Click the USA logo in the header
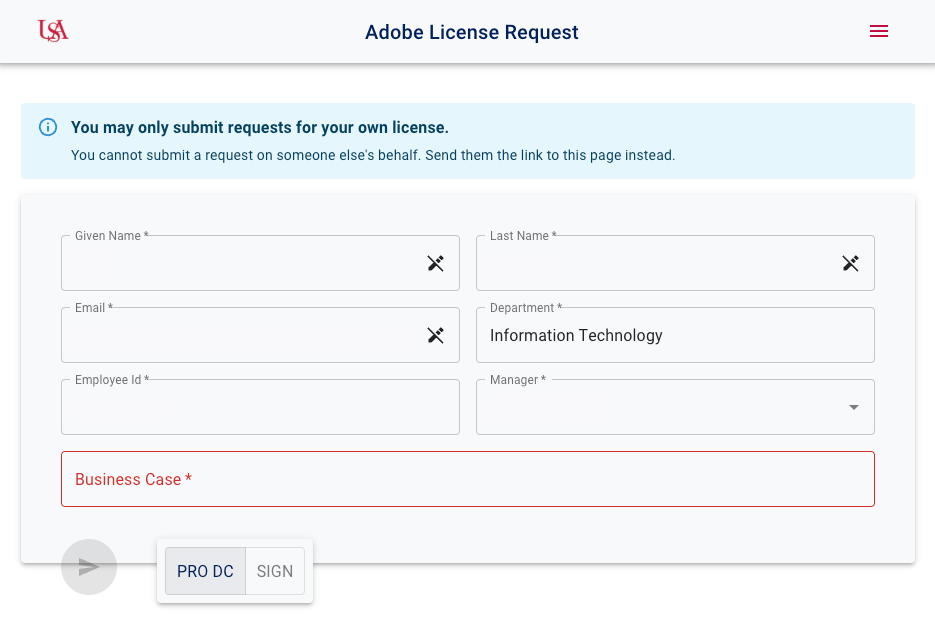Image resolution: width=935 pixels, height=630 pixels. pos(53,31)
